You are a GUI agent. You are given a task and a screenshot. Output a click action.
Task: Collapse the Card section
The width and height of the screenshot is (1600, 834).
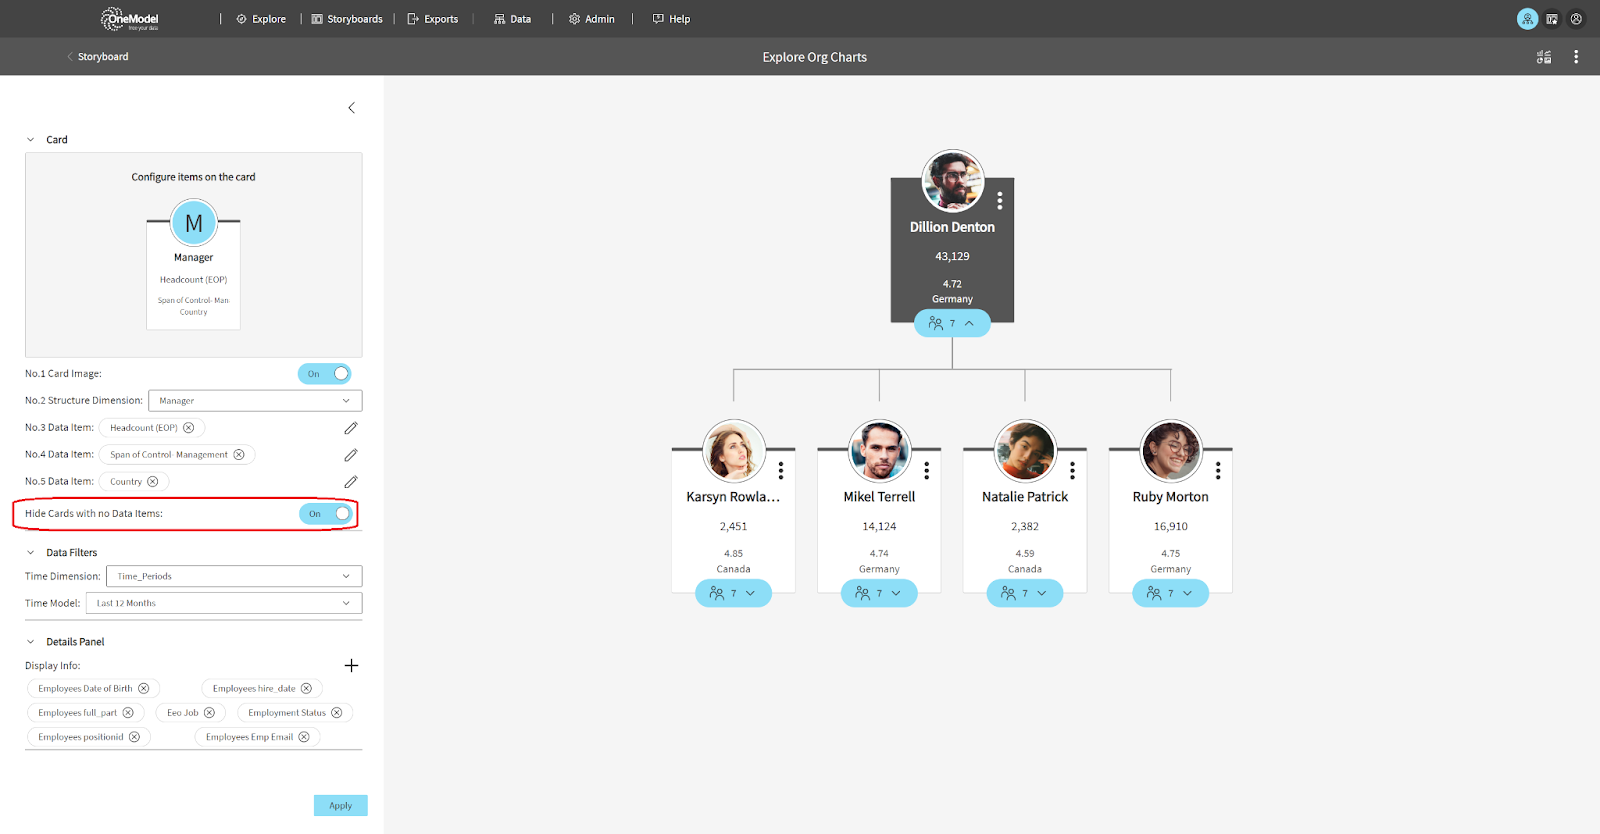30,140
